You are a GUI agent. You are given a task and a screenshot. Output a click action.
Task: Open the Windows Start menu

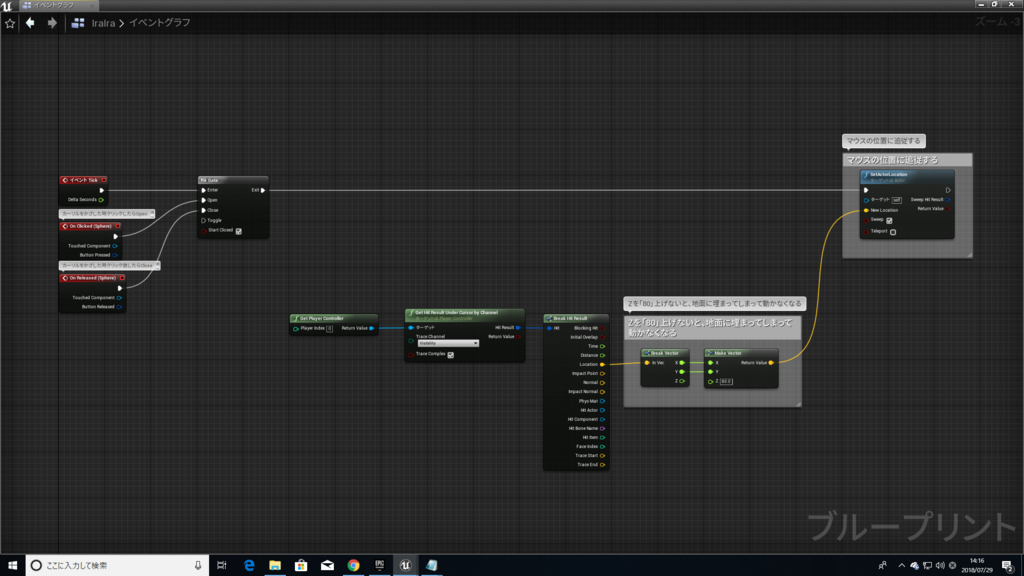(12, 566)
